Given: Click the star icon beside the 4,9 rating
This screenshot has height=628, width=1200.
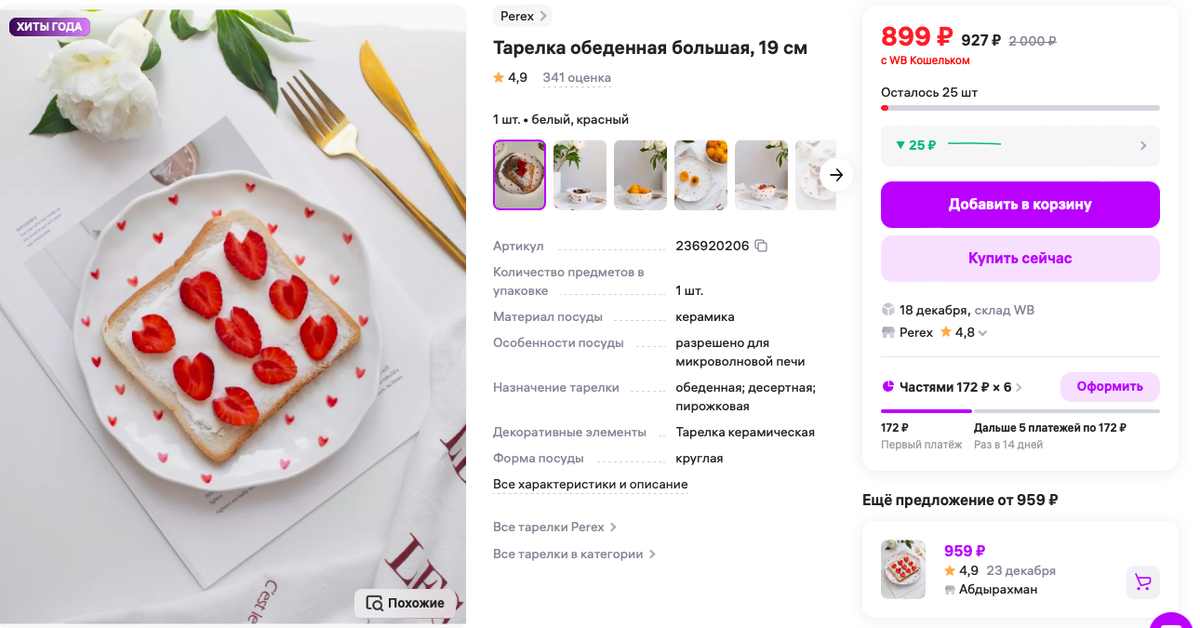Looking at the screenshot, I should (497, 77).
